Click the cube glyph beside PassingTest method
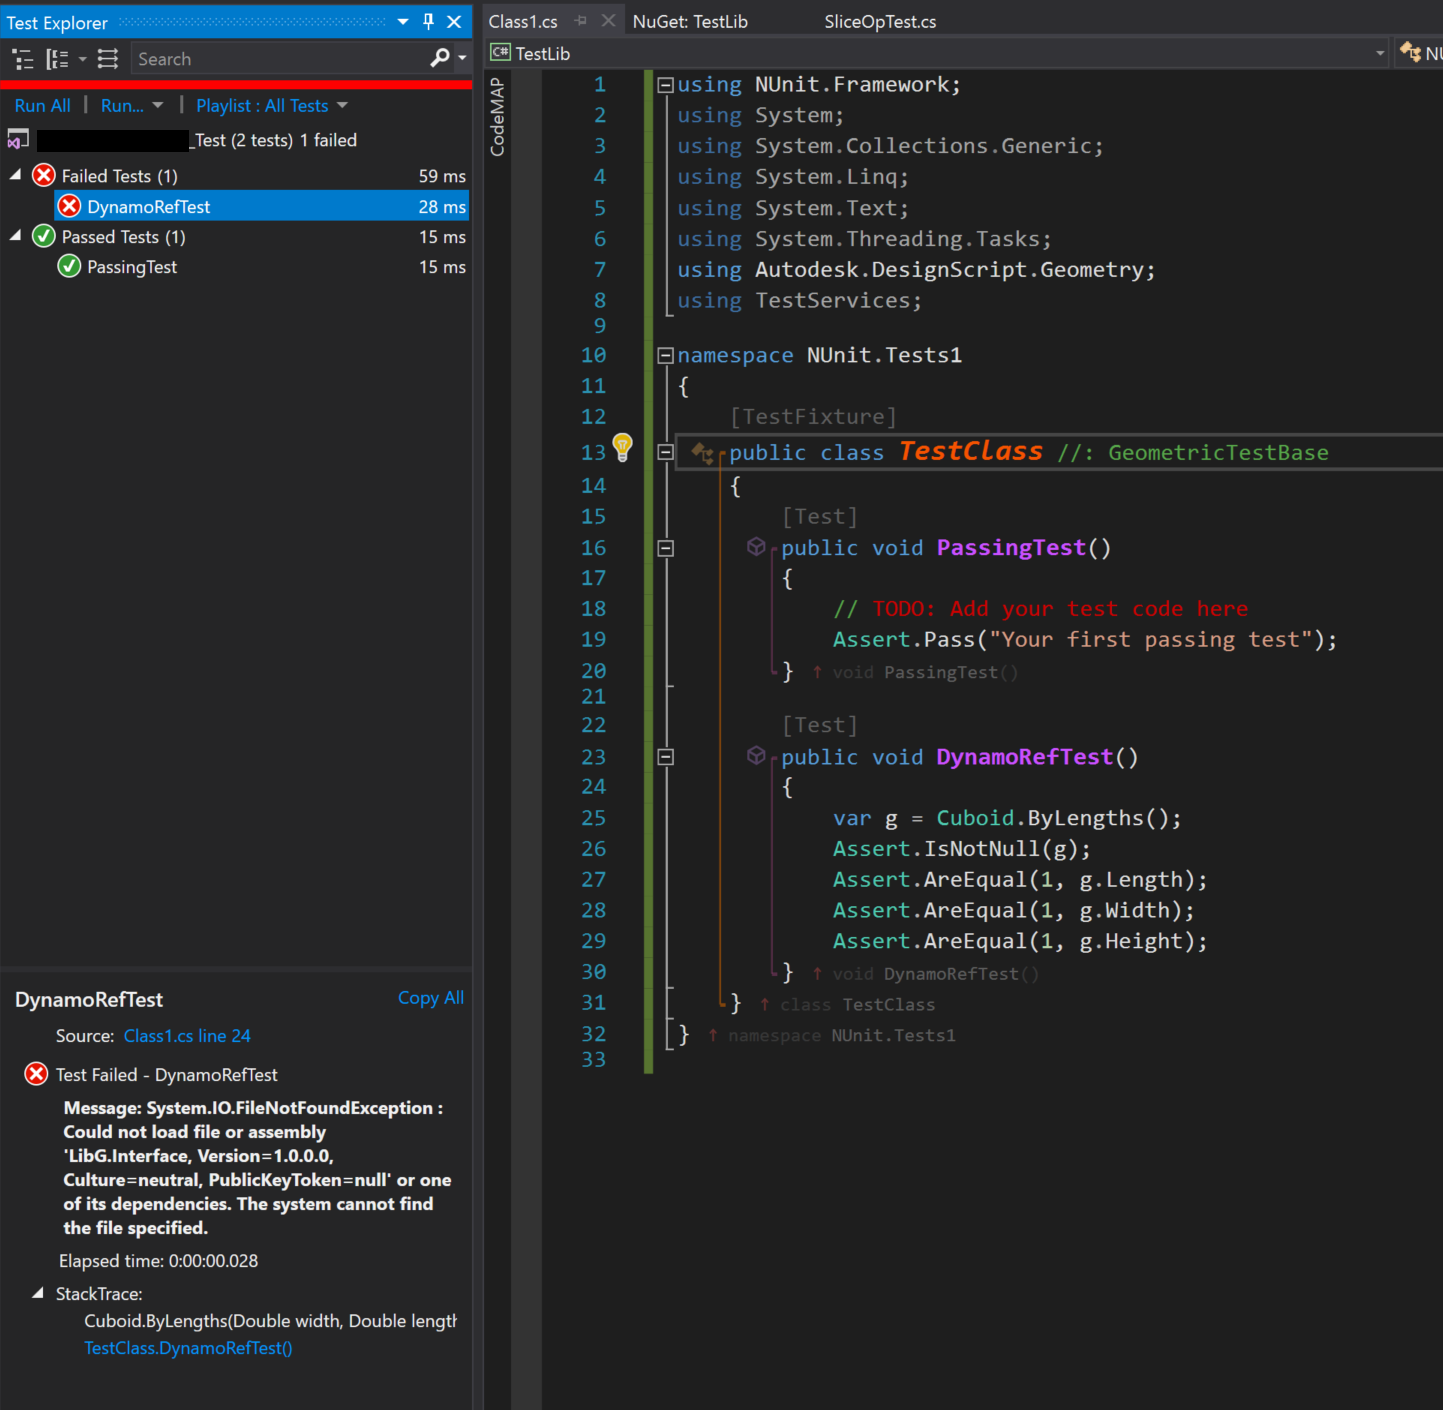Viewport: 1443px width, 1410px height. coord(756,546)
